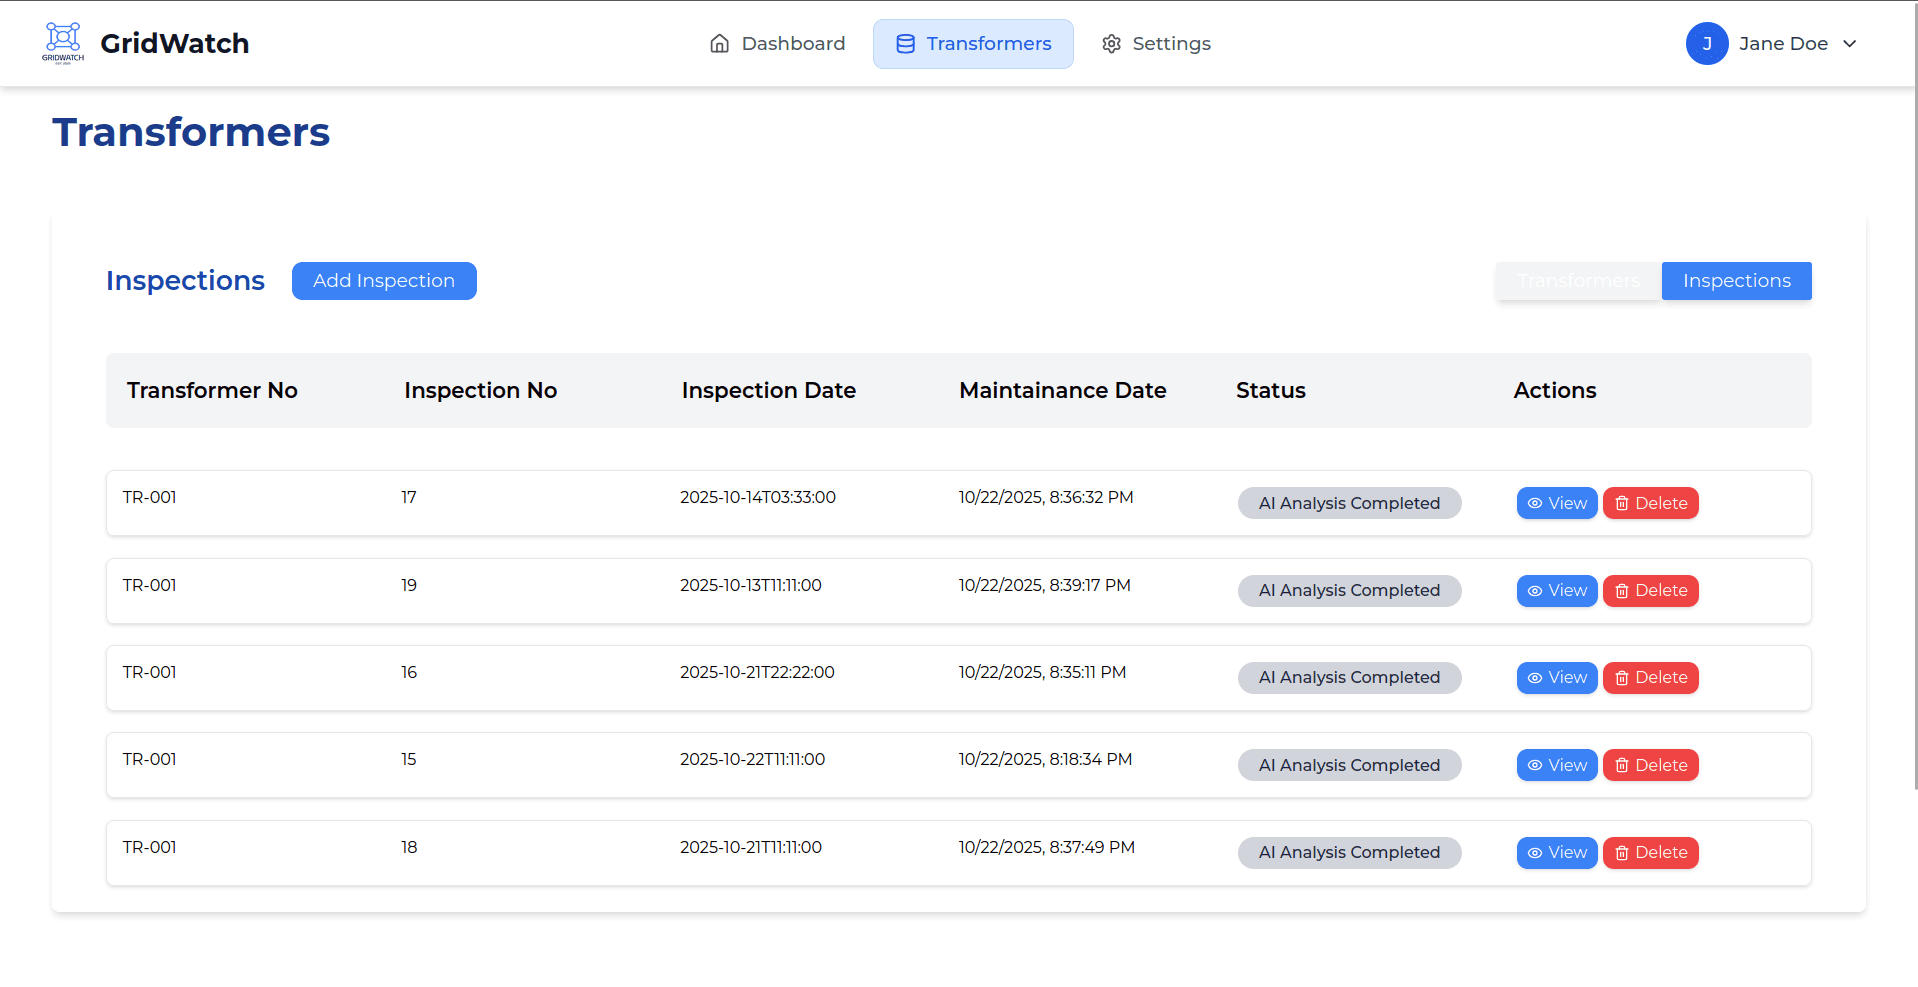
Task: Click the Jane Doe avatar circle
Action: click(1706, 44)
